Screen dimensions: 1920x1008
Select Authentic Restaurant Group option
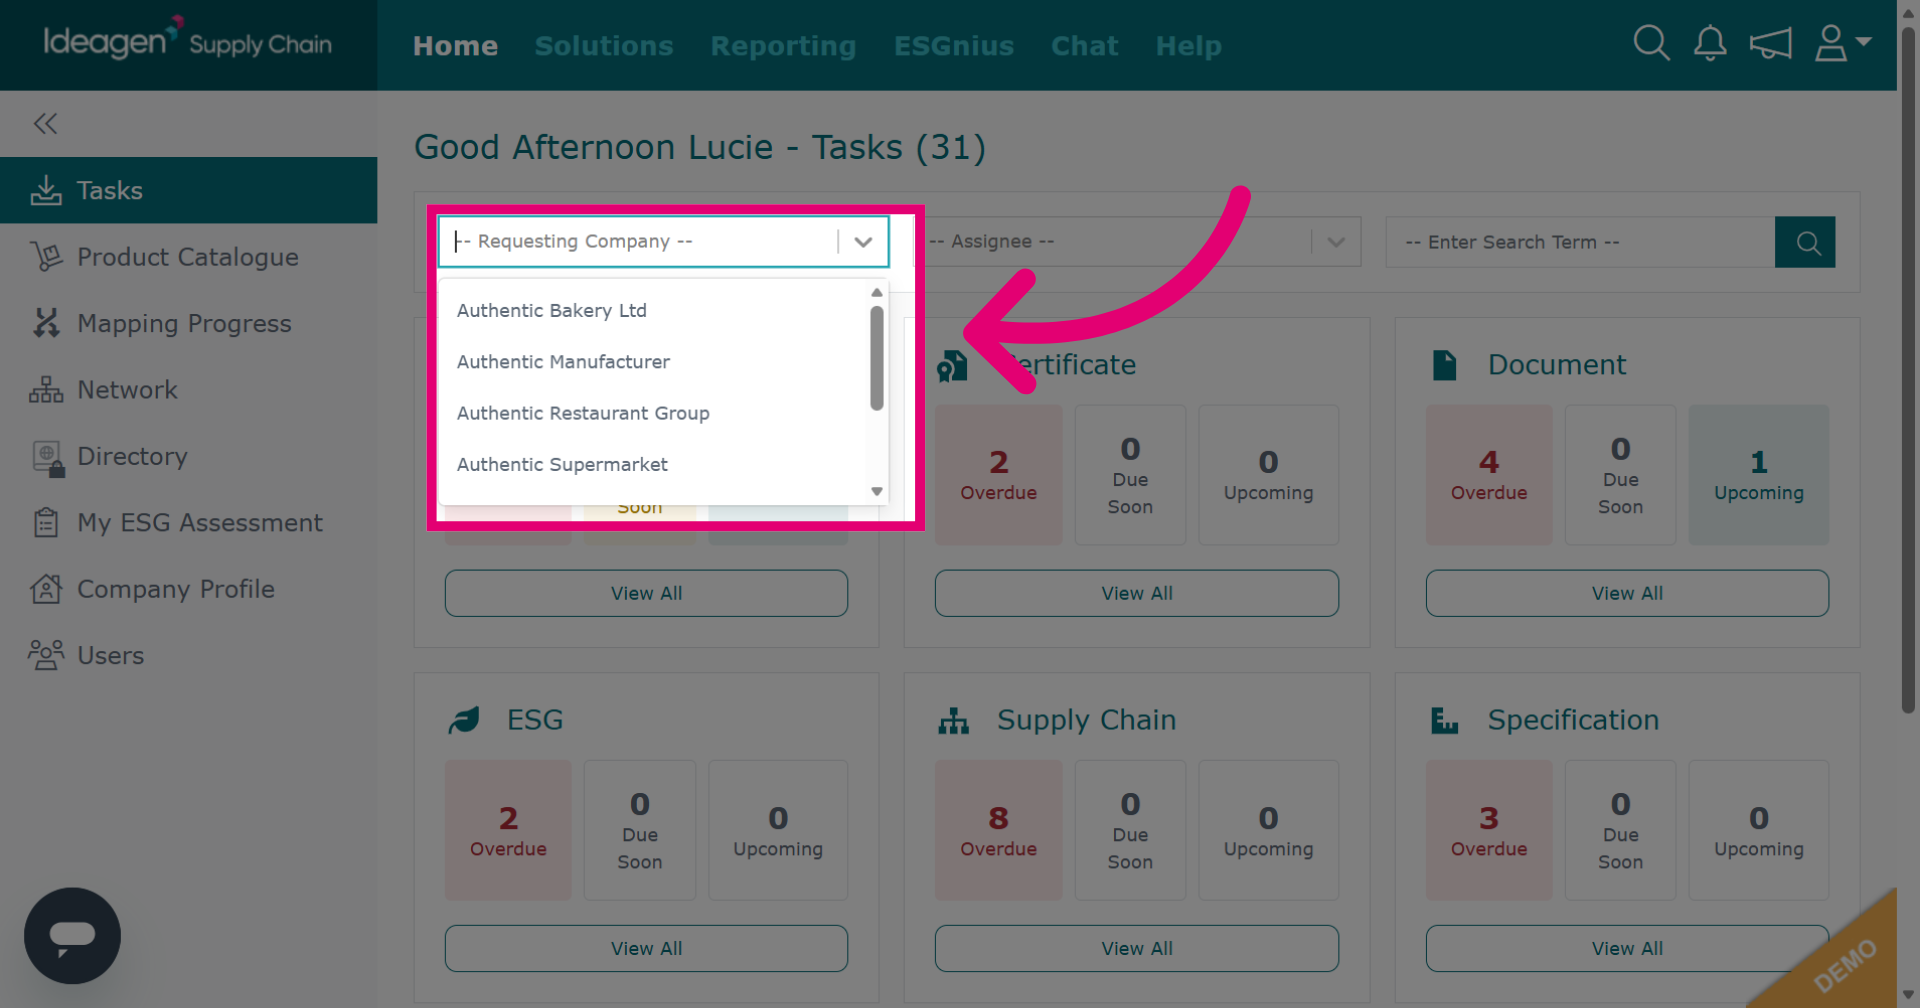click(x=654, y=413)
